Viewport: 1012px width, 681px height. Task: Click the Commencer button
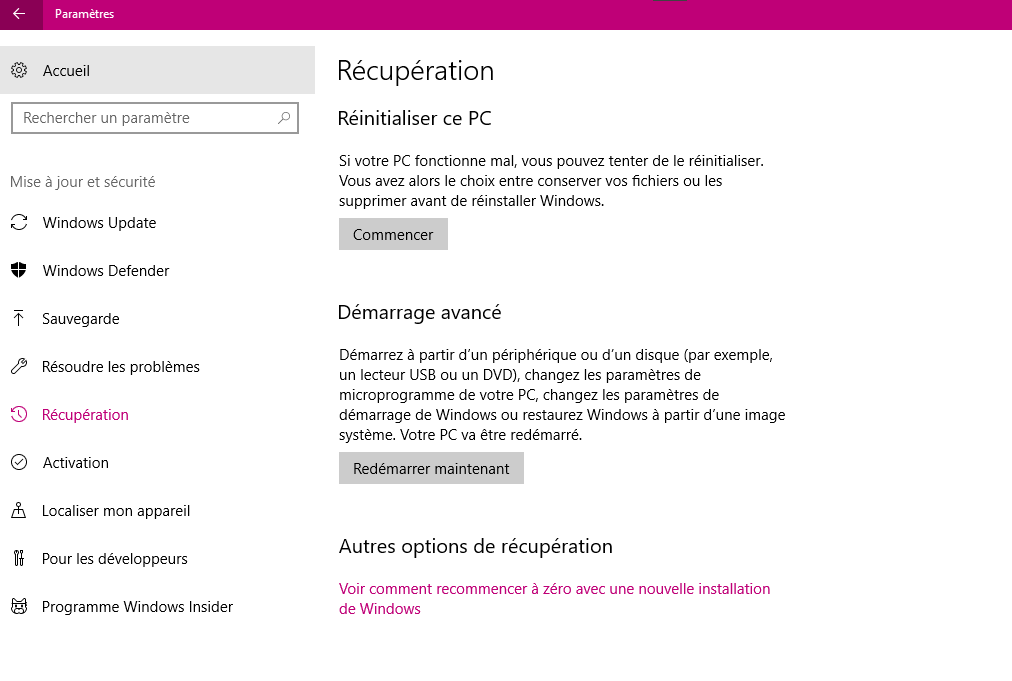(x=393, y=234)
